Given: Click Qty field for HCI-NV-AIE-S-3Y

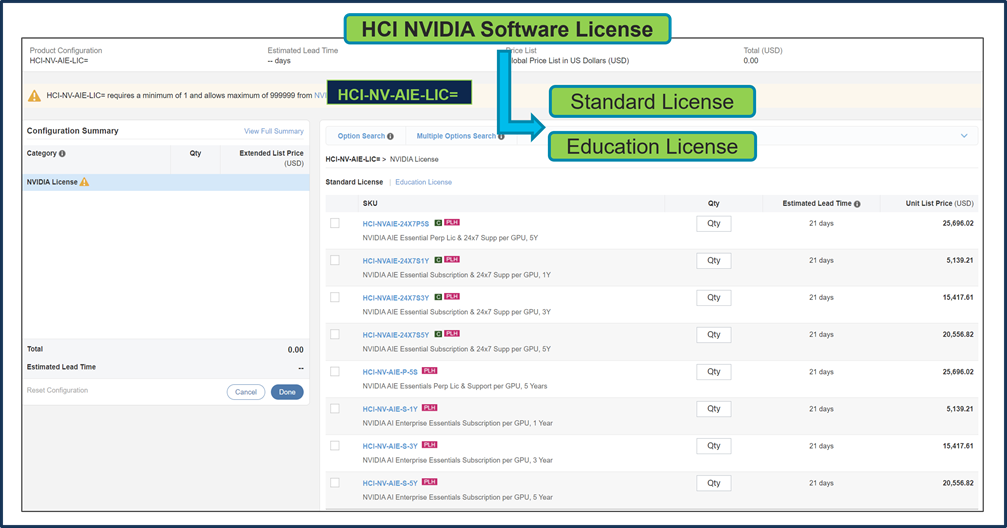Looking at the screenshot, I should tap(714, 446).
